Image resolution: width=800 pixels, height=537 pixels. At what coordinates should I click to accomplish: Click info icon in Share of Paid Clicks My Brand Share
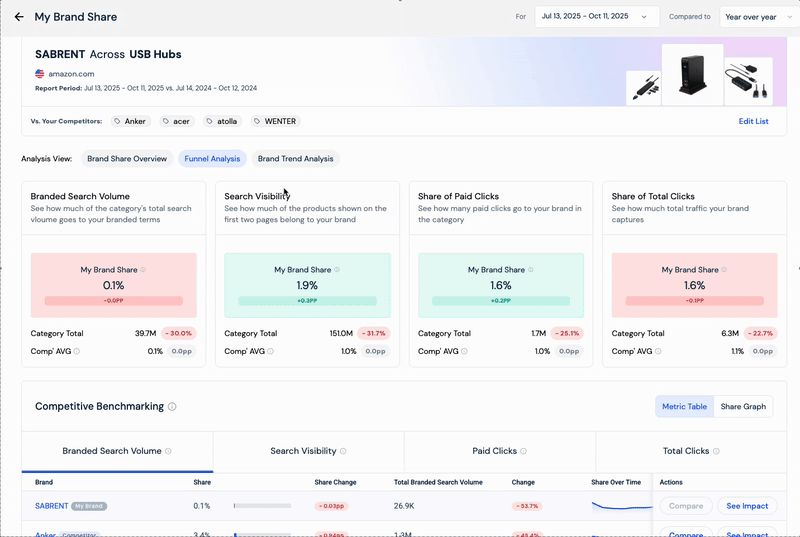pyautogui.click(x=531, y=270)
